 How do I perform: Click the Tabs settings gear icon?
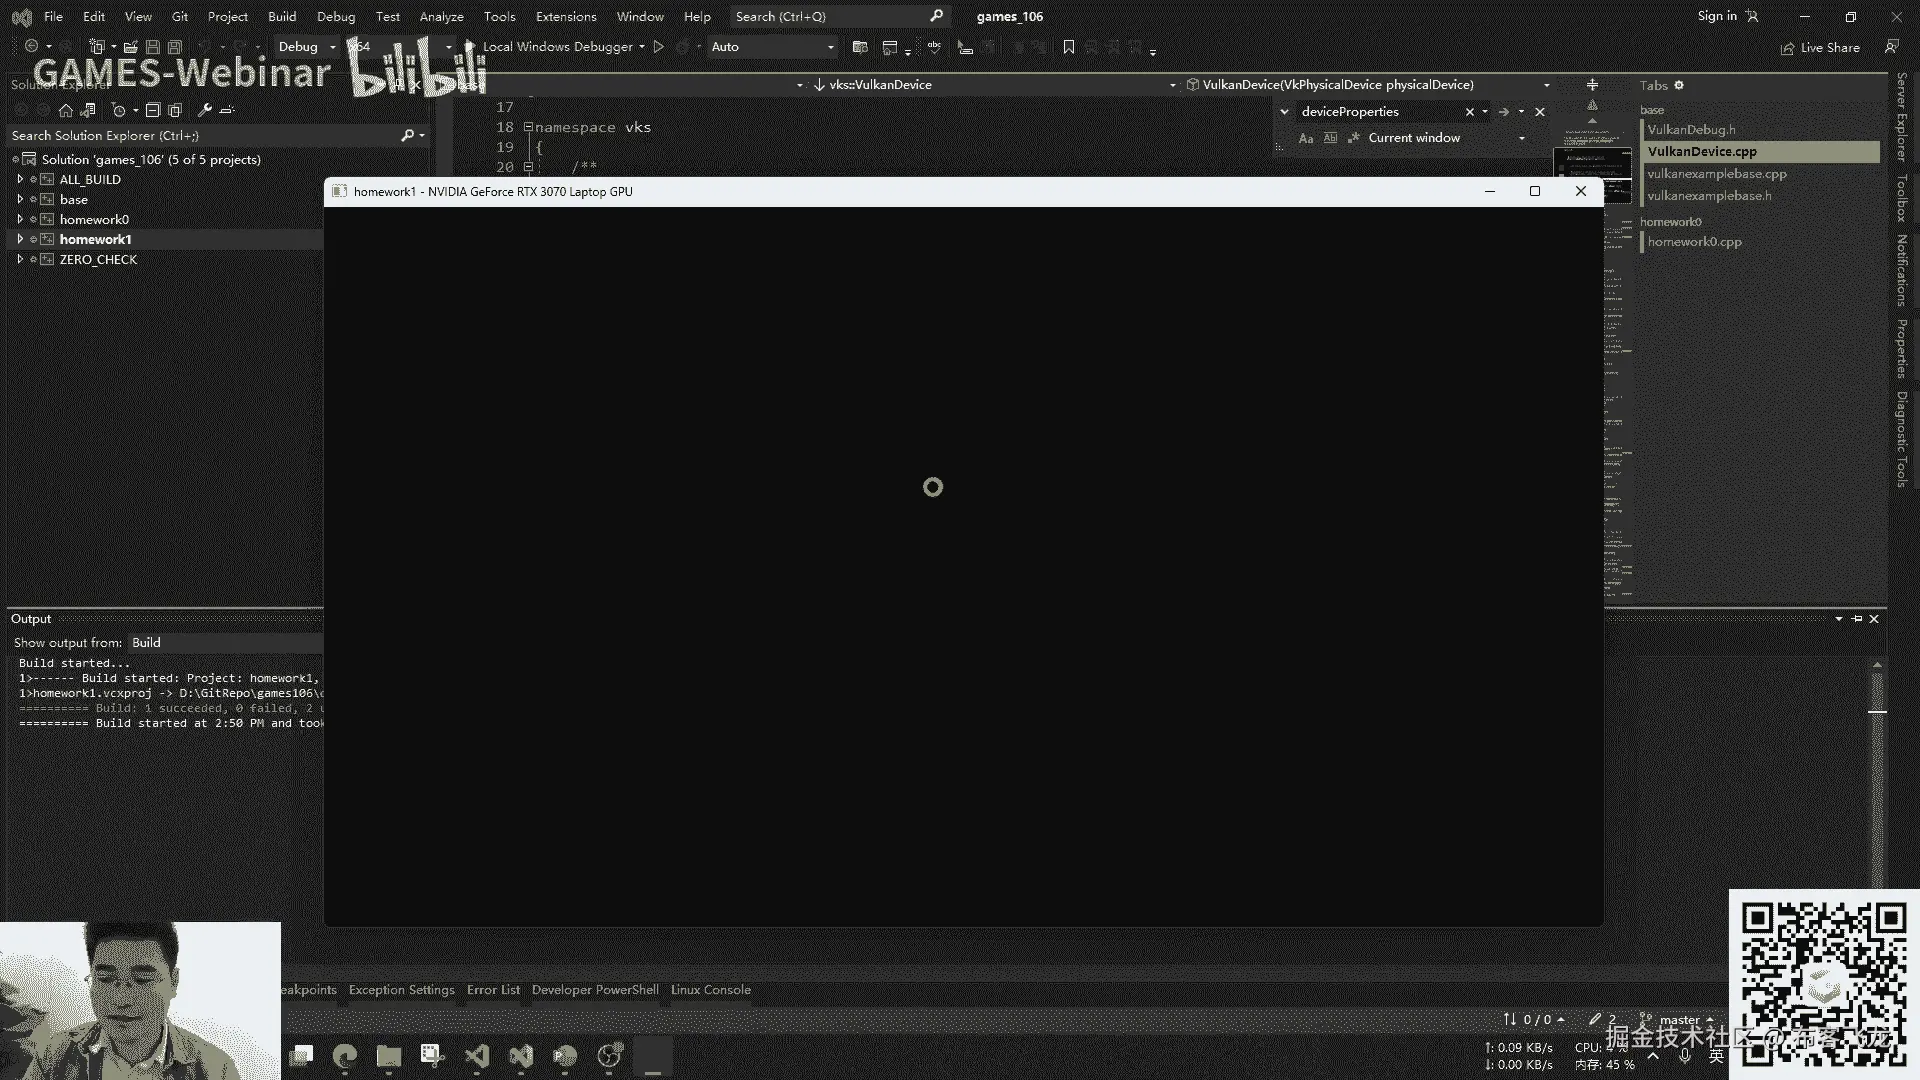point(1679,85)
